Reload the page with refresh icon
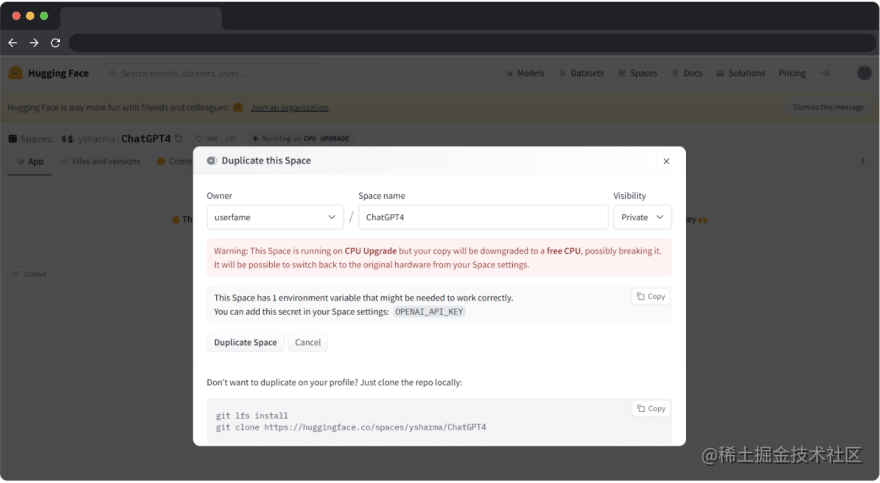 pos(55,43)
